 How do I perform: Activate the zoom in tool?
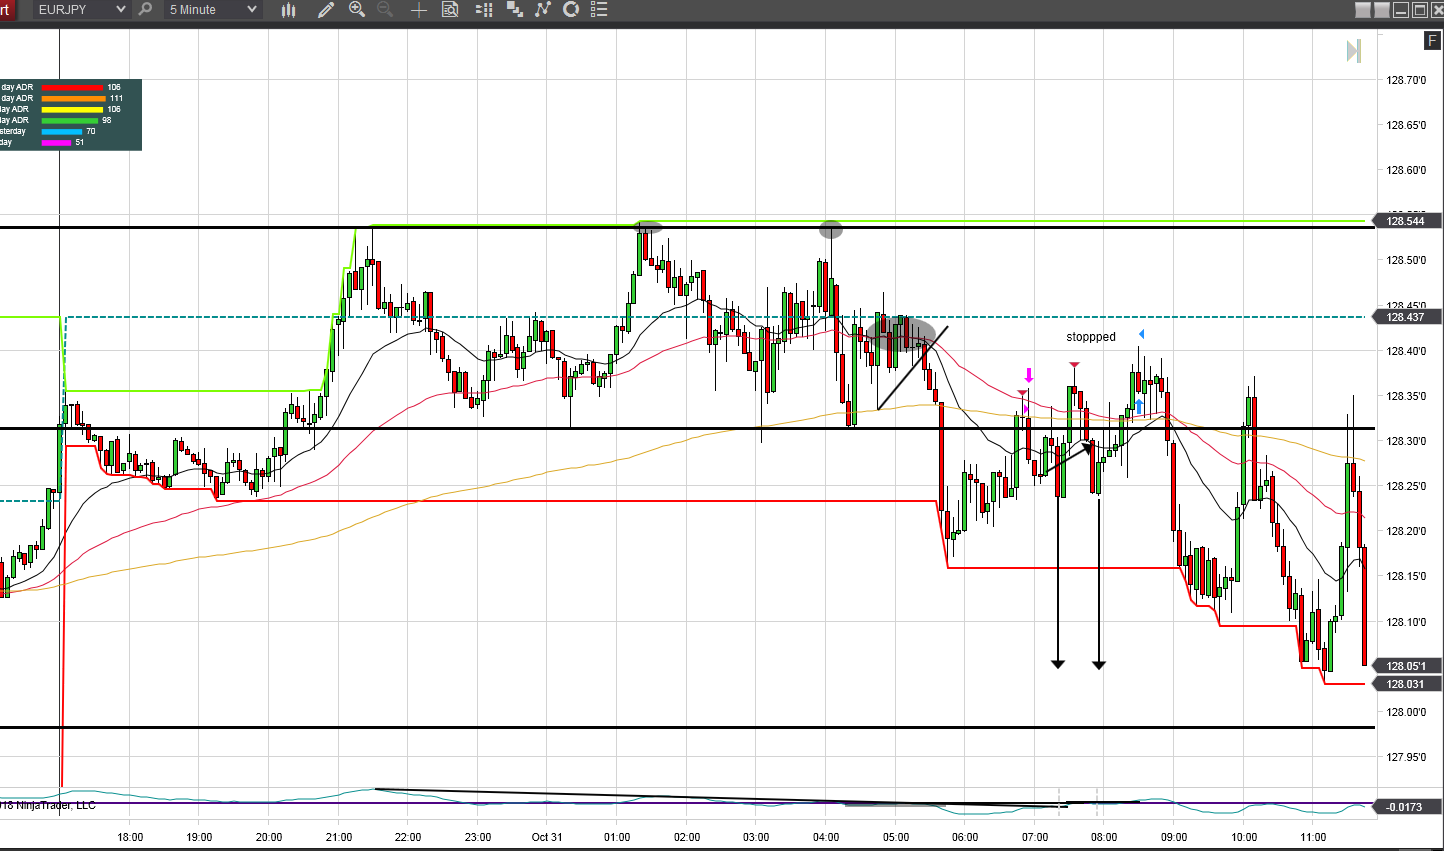pos(357,9)
